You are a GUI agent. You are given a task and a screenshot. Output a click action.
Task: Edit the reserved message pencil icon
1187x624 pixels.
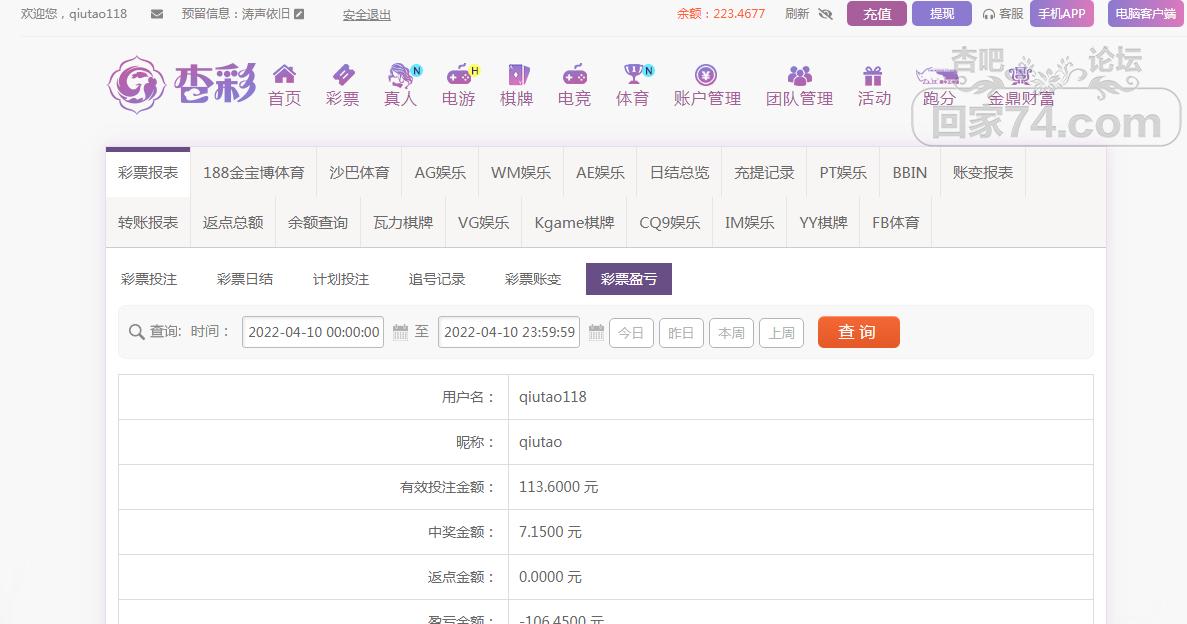[x=299, y=14]
